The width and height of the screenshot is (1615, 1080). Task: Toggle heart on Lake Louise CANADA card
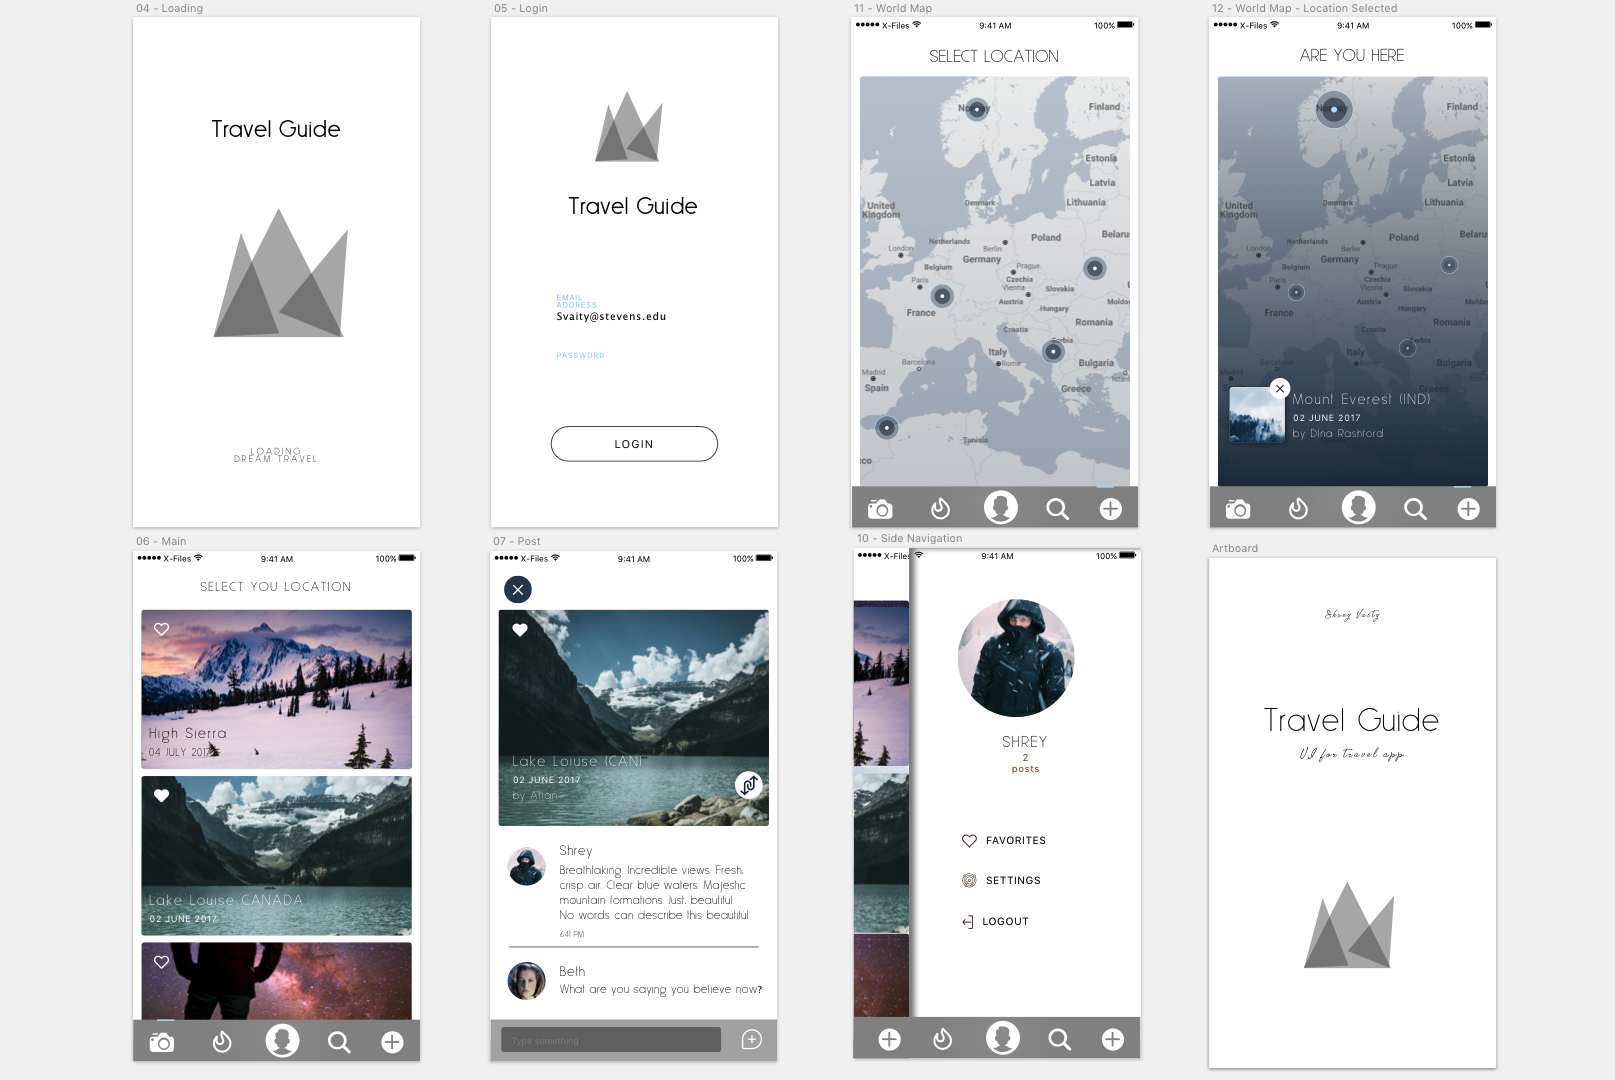click(161, 796)
